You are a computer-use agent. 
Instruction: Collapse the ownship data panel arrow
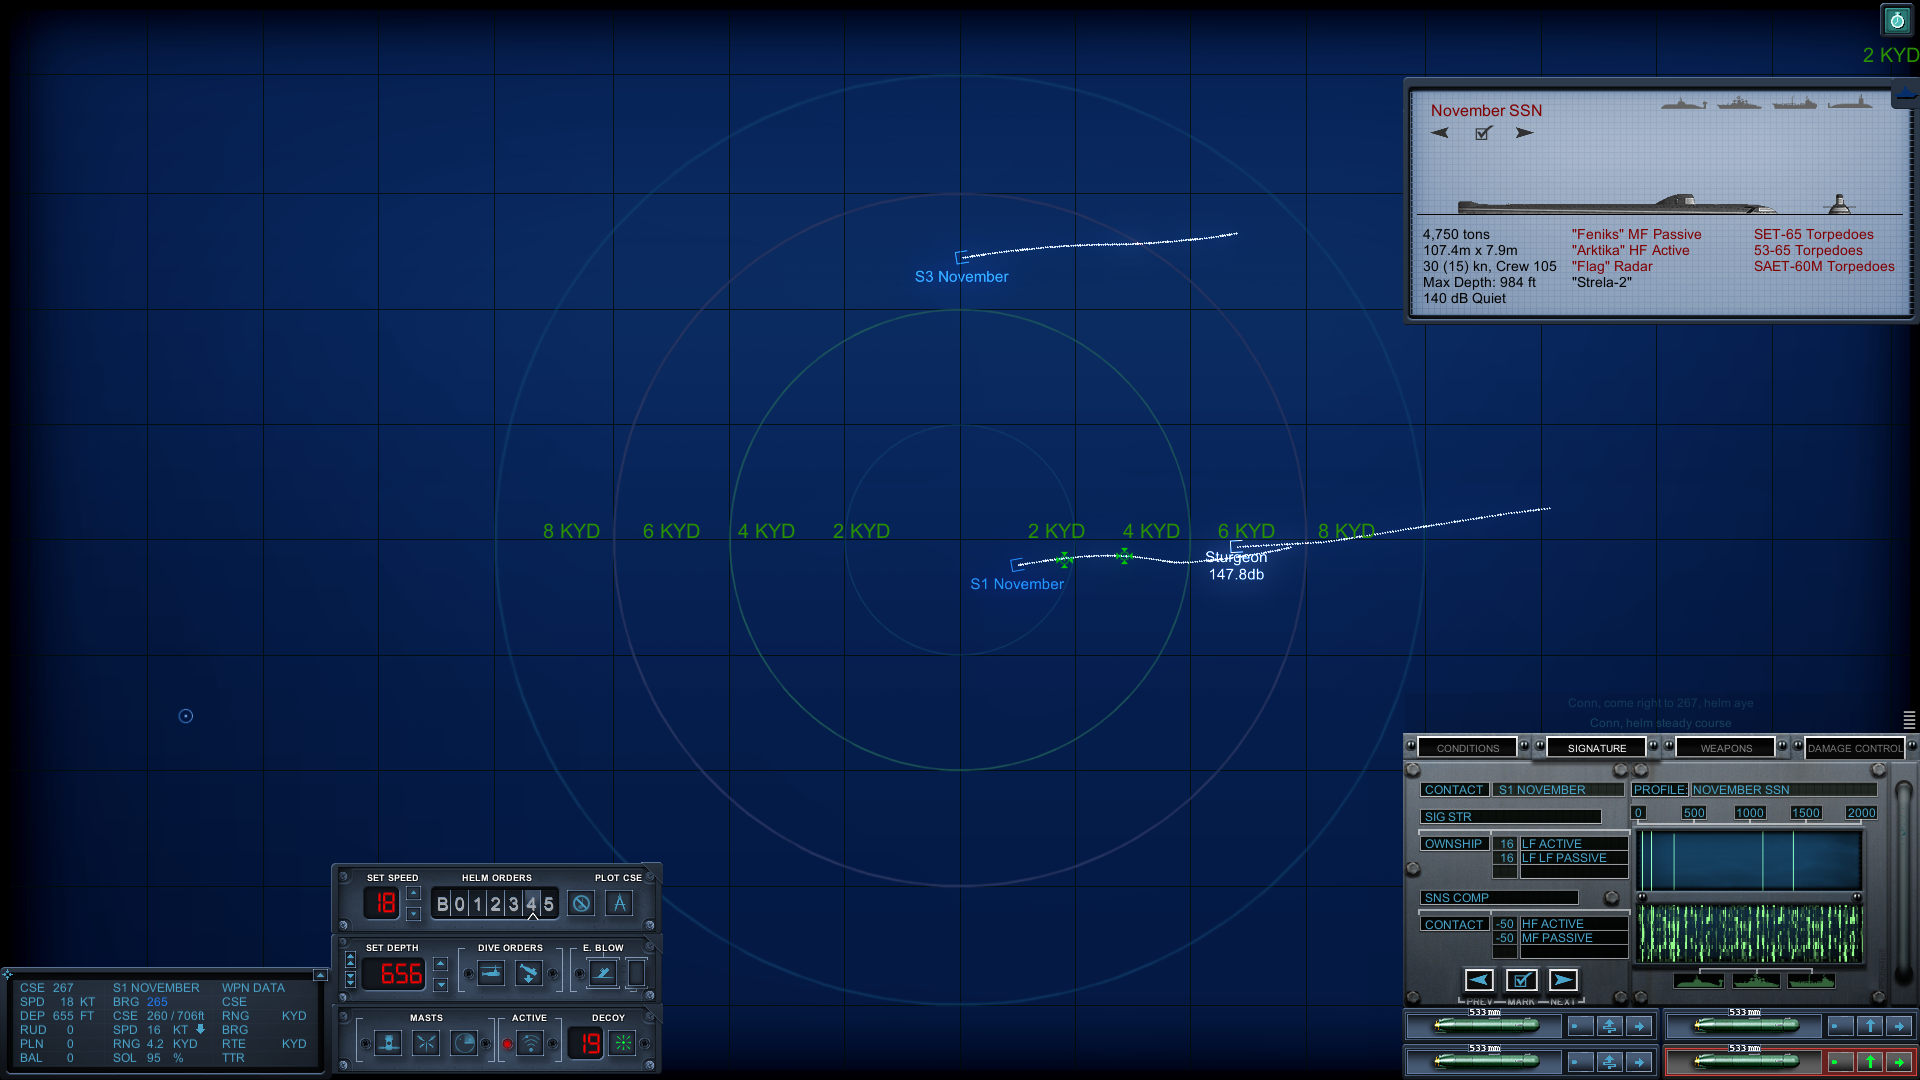(320, 975)
